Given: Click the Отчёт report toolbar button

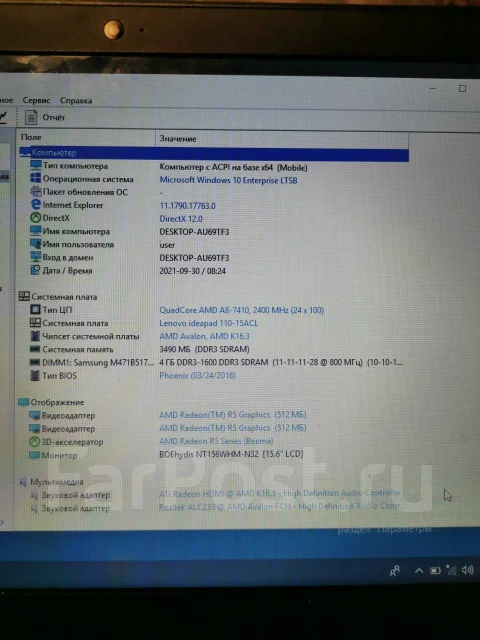Looking at the screenshot, I should (45, 118).
